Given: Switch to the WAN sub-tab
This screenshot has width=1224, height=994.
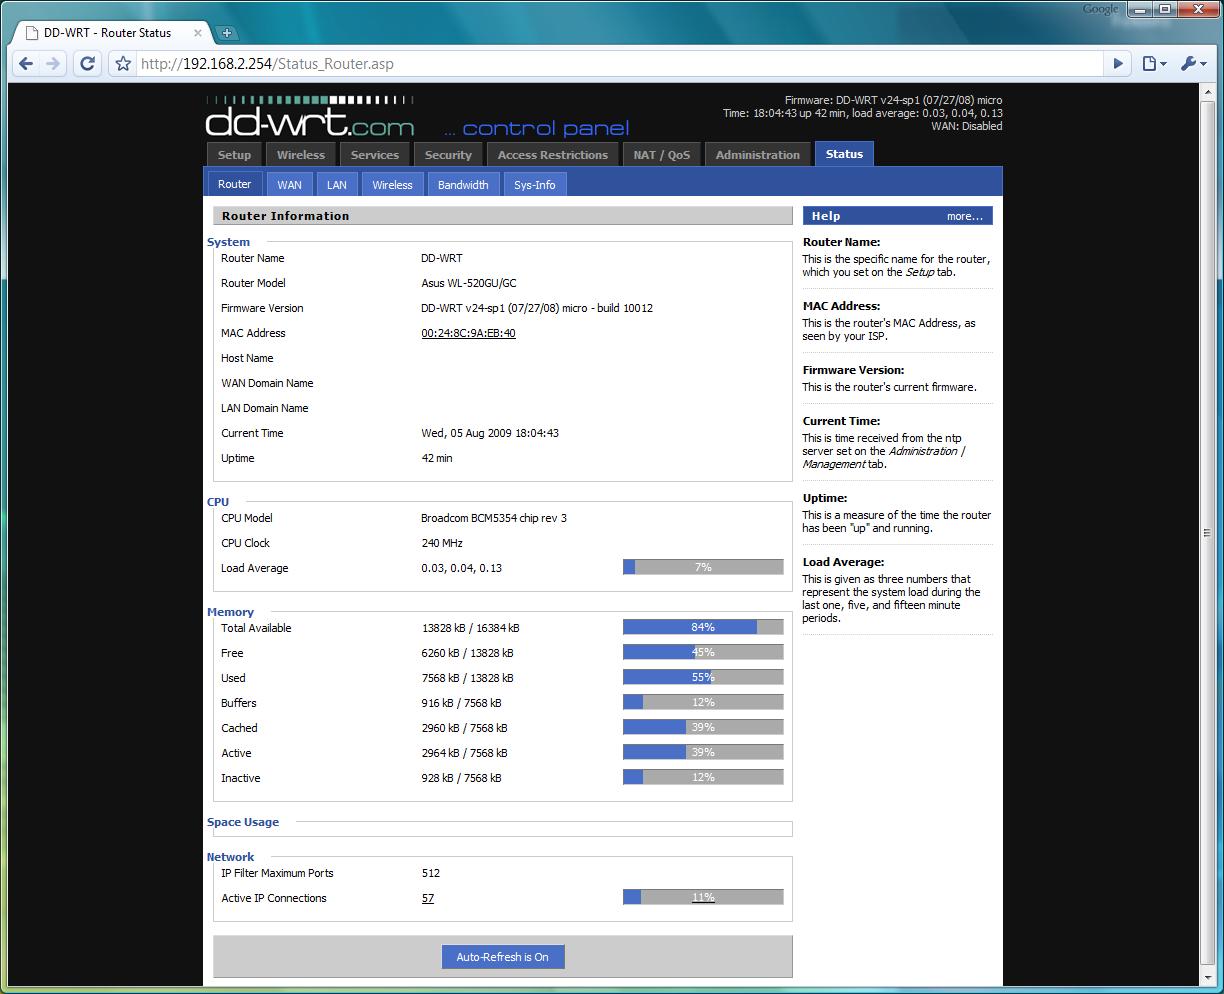Looking at the screenshot, I should [x=289, y=185].
